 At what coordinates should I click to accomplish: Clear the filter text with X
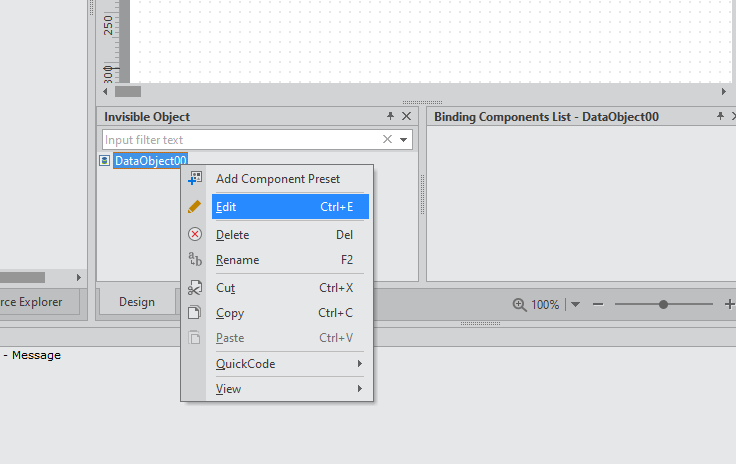(387, 139)
